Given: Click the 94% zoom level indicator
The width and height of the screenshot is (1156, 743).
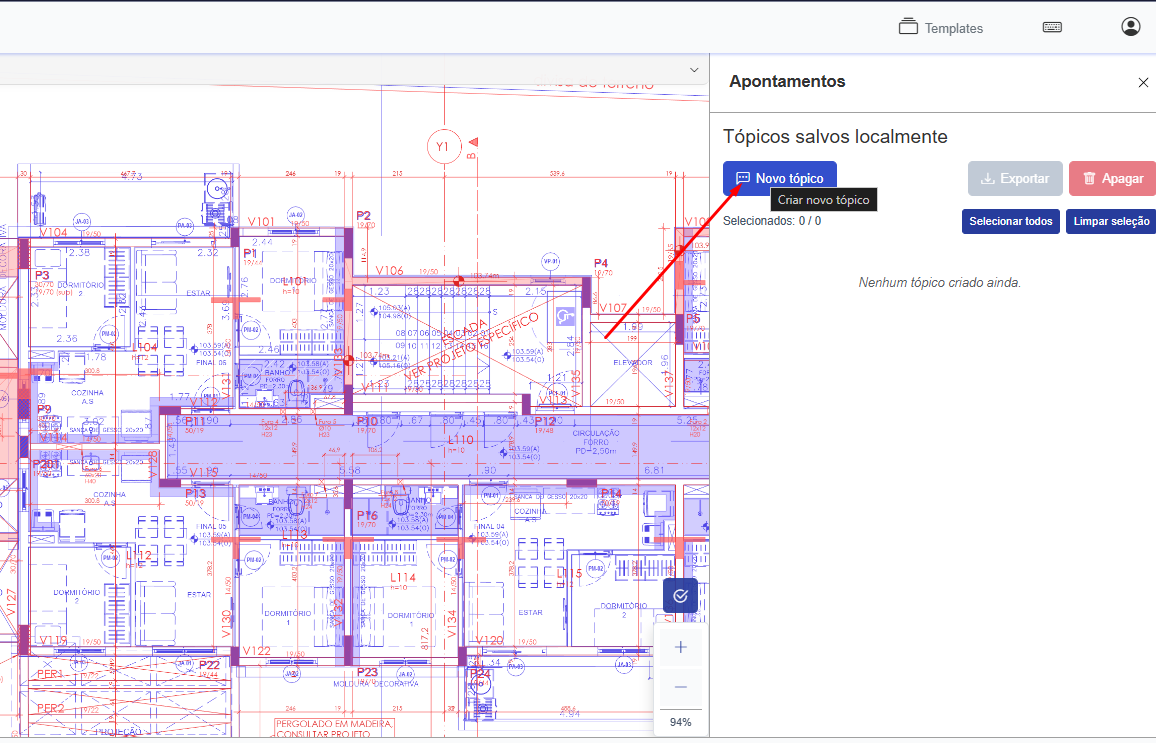Looking at the screenshot, I should (x=681, y=722).
